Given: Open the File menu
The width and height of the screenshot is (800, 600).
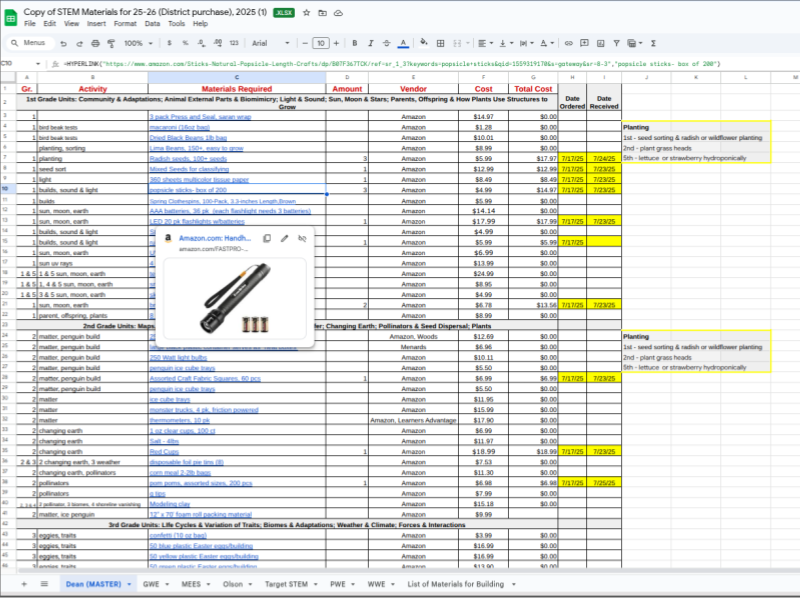Looking at the screenshot, I should 30,23.
